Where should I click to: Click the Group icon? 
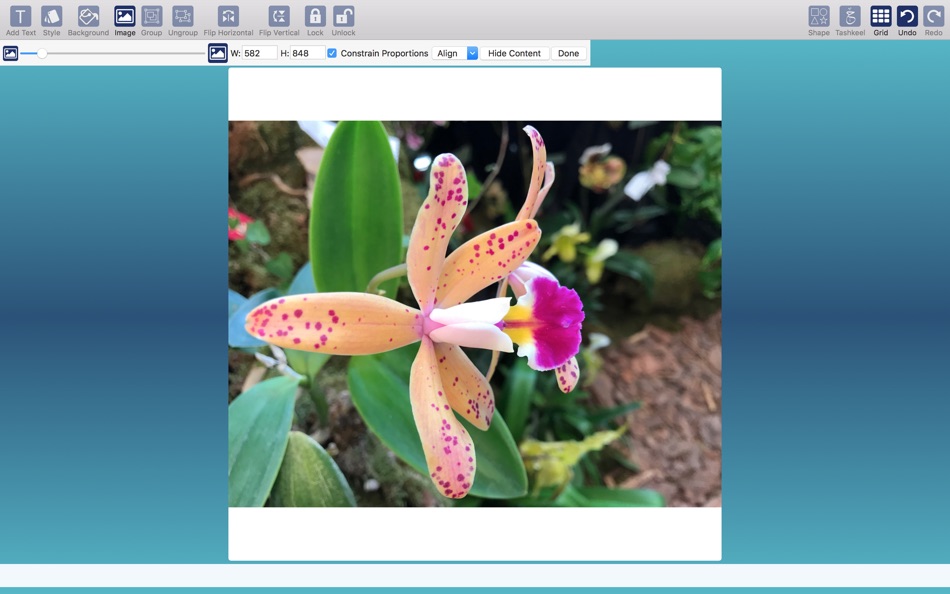tap(151, 18)
